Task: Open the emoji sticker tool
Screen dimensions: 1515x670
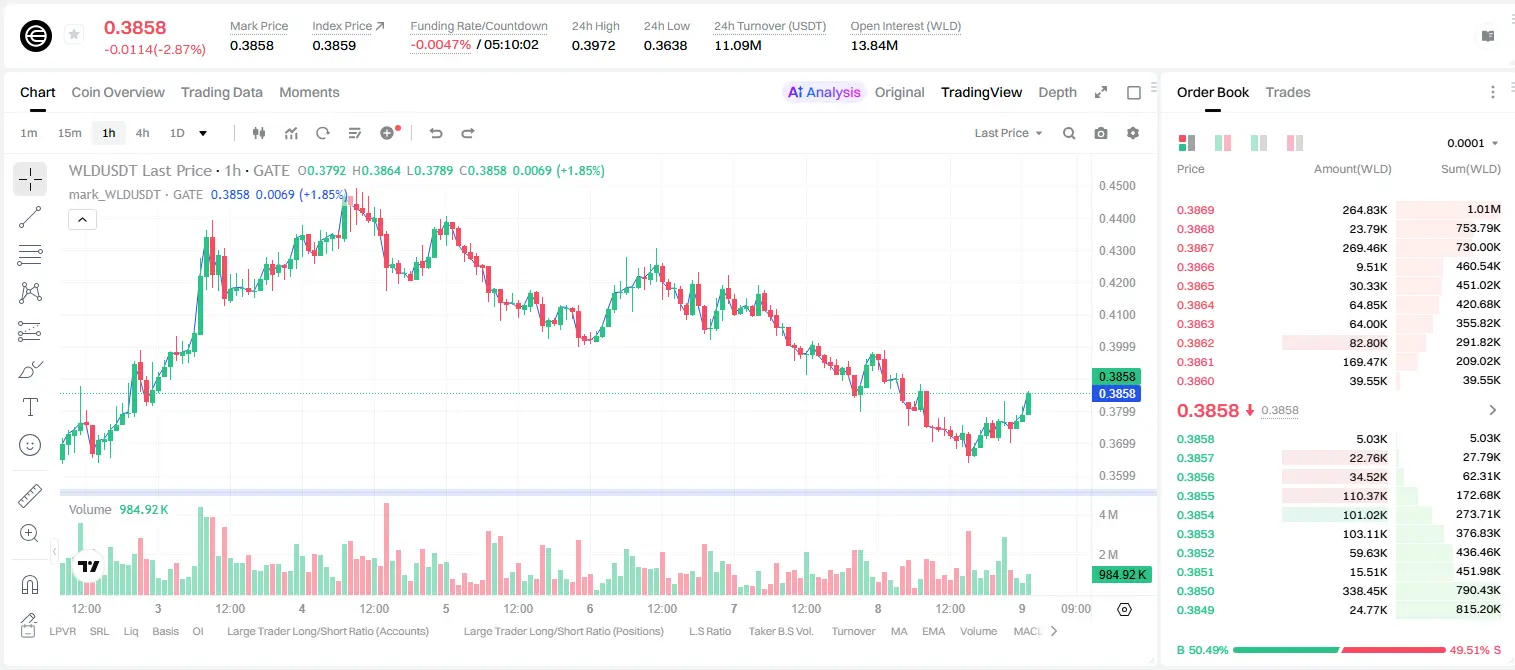Action: tap(30, 445)
